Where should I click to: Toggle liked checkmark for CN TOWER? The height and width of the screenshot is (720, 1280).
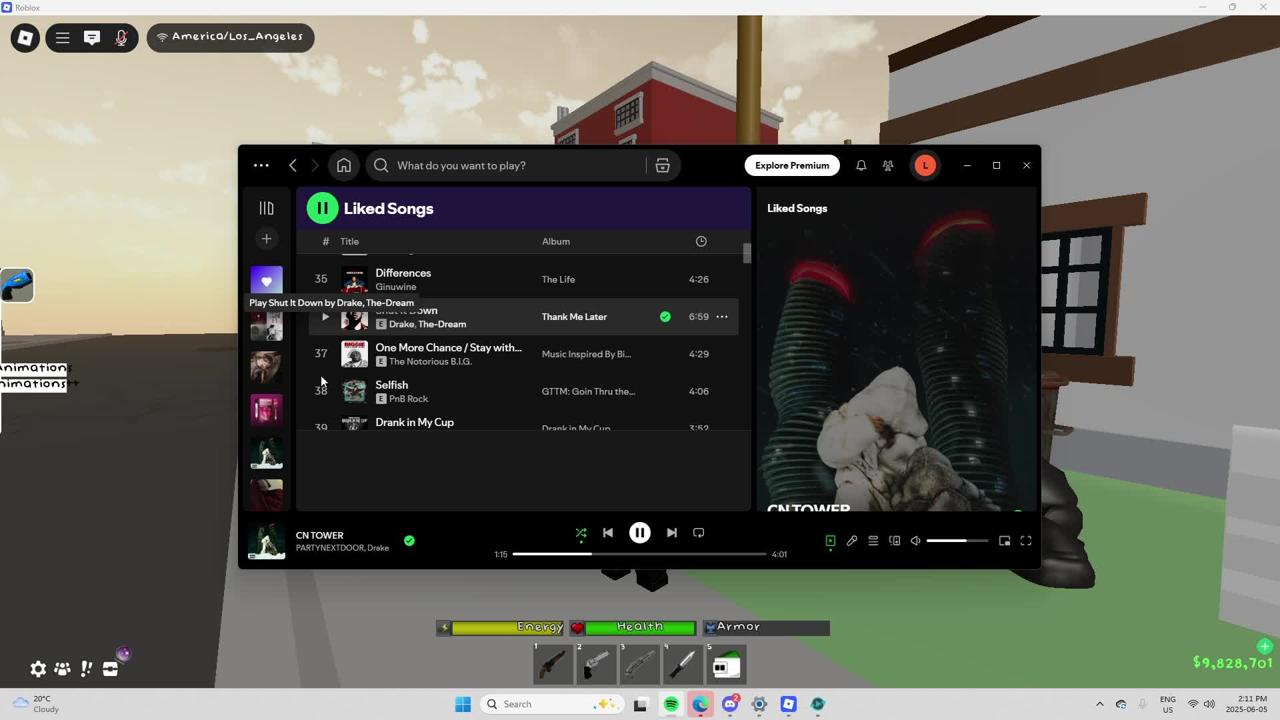[x=409, y=541]
